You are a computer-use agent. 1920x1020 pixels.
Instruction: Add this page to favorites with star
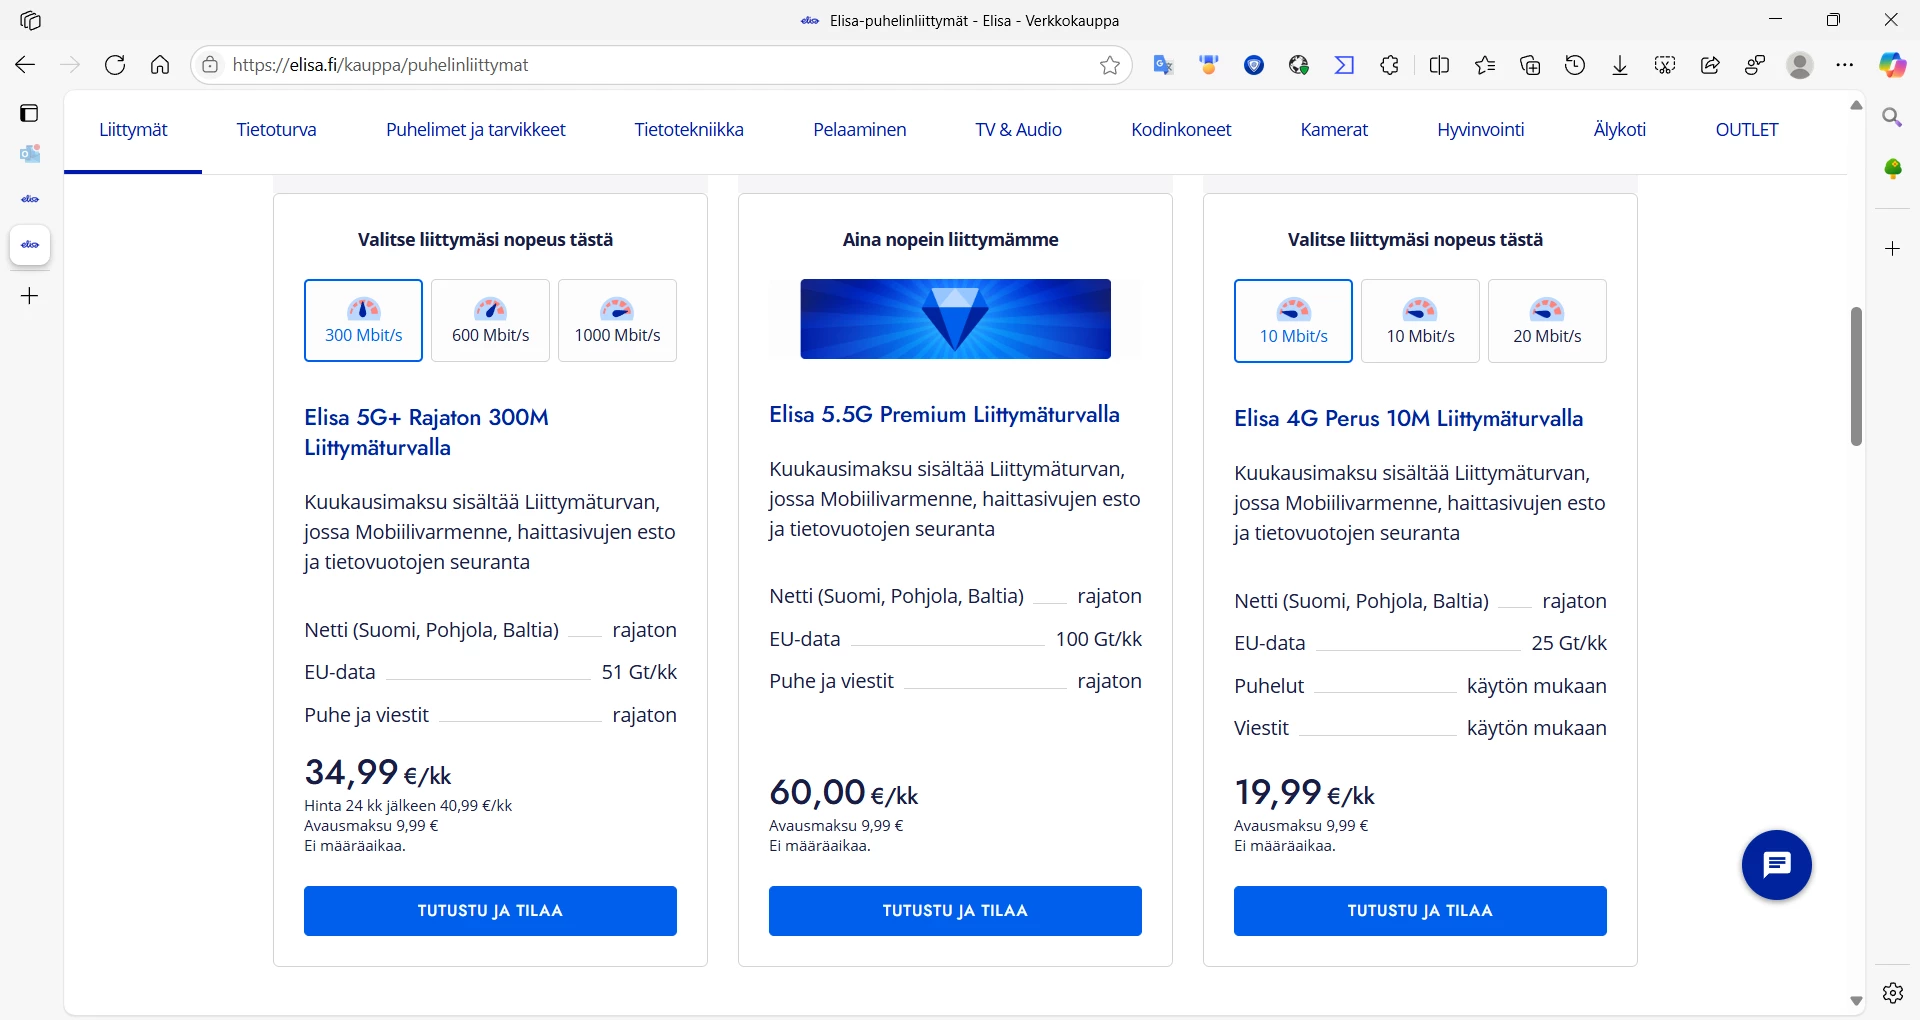[x=1110, y=65]
